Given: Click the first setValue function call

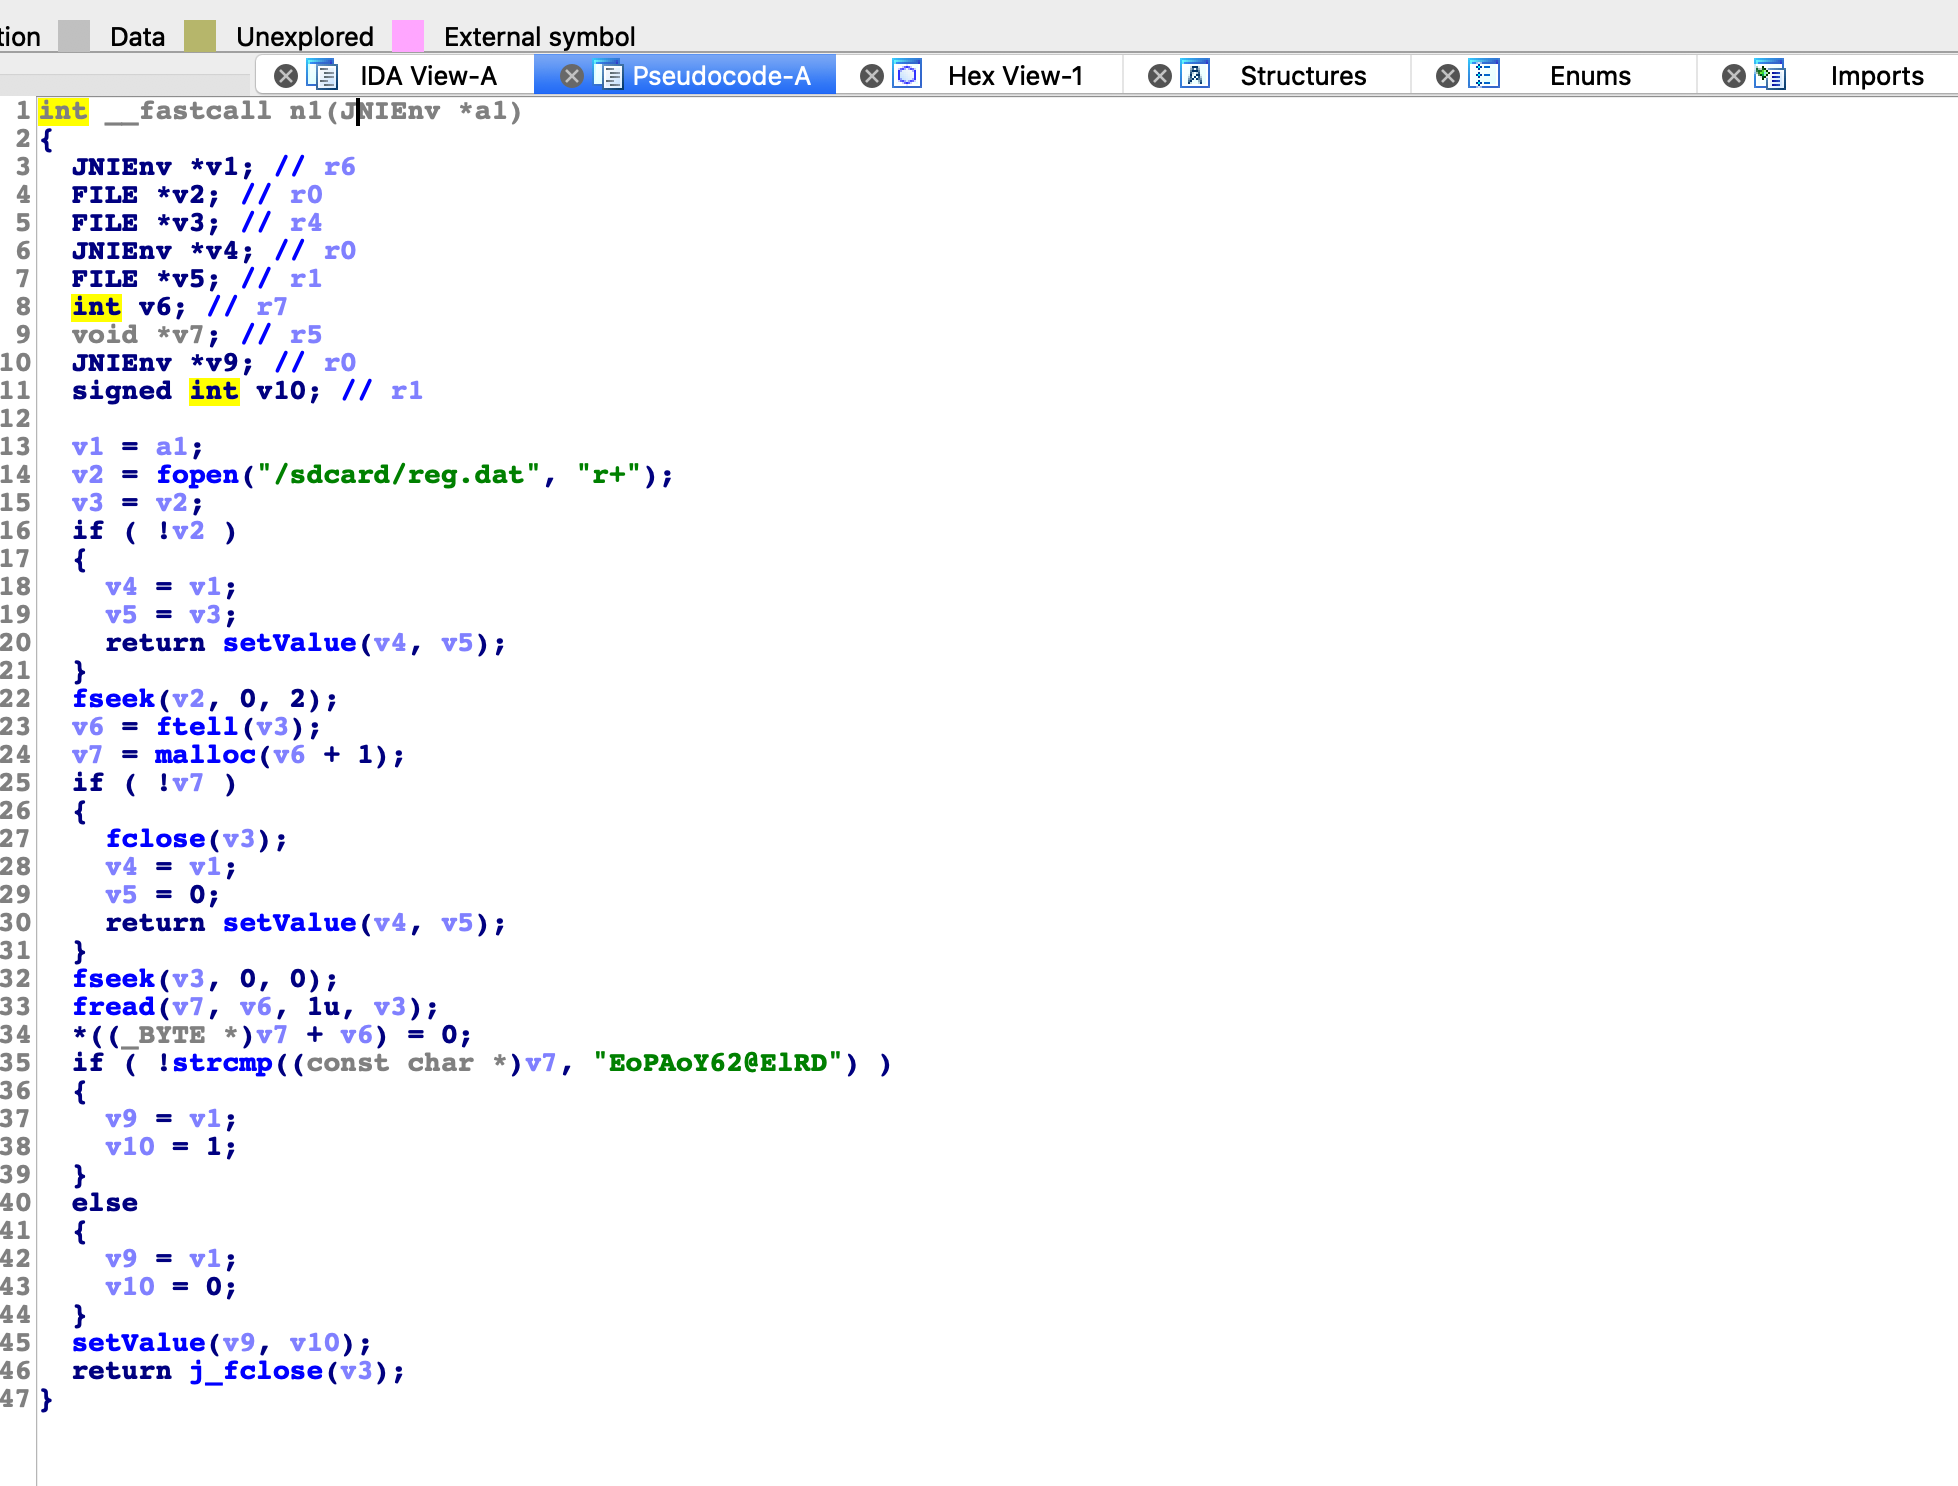Looking at the screenshot, I should point(289,643).
